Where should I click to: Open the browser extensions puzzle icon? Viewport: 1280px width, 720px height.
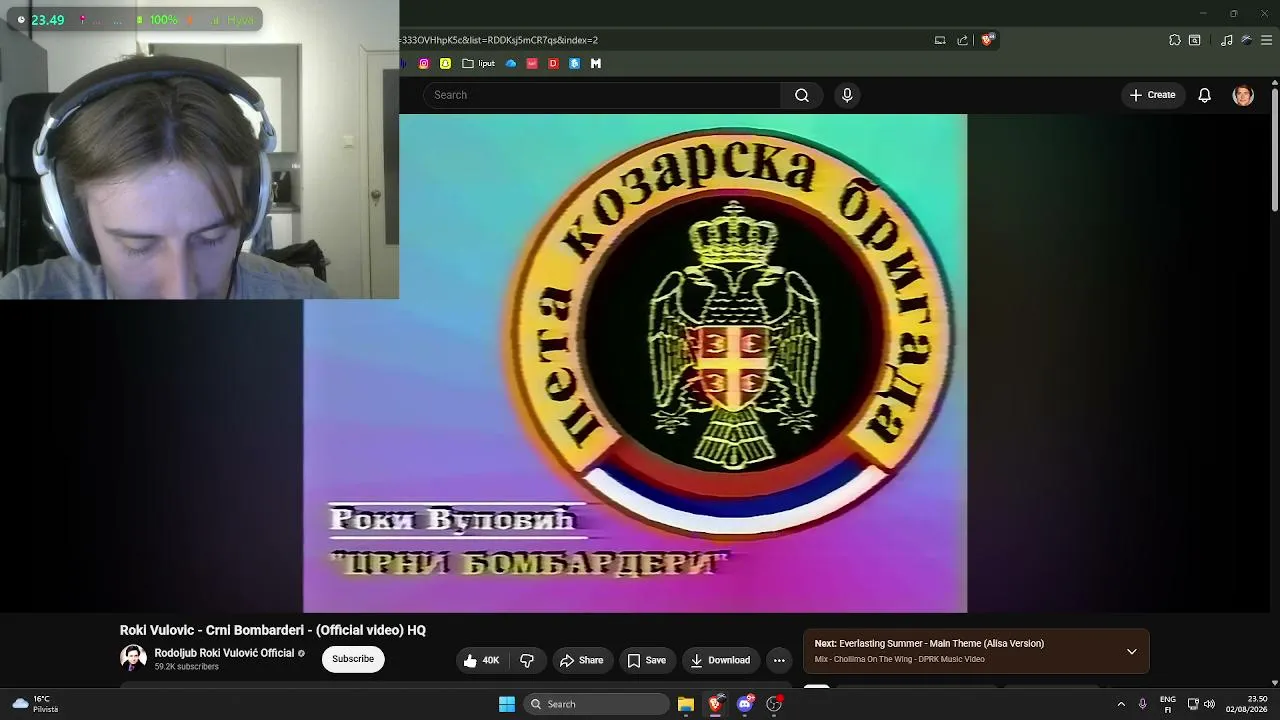1175,40
